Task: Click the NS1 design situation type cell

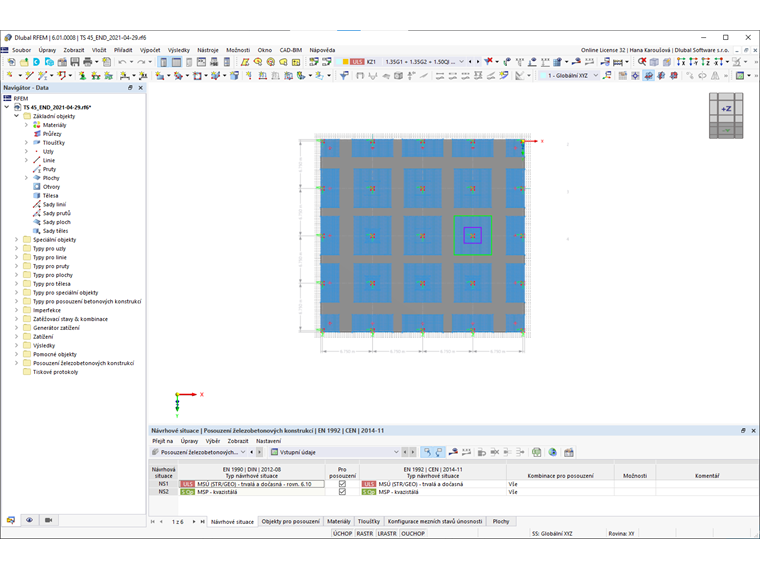Action: pos(252,484)
